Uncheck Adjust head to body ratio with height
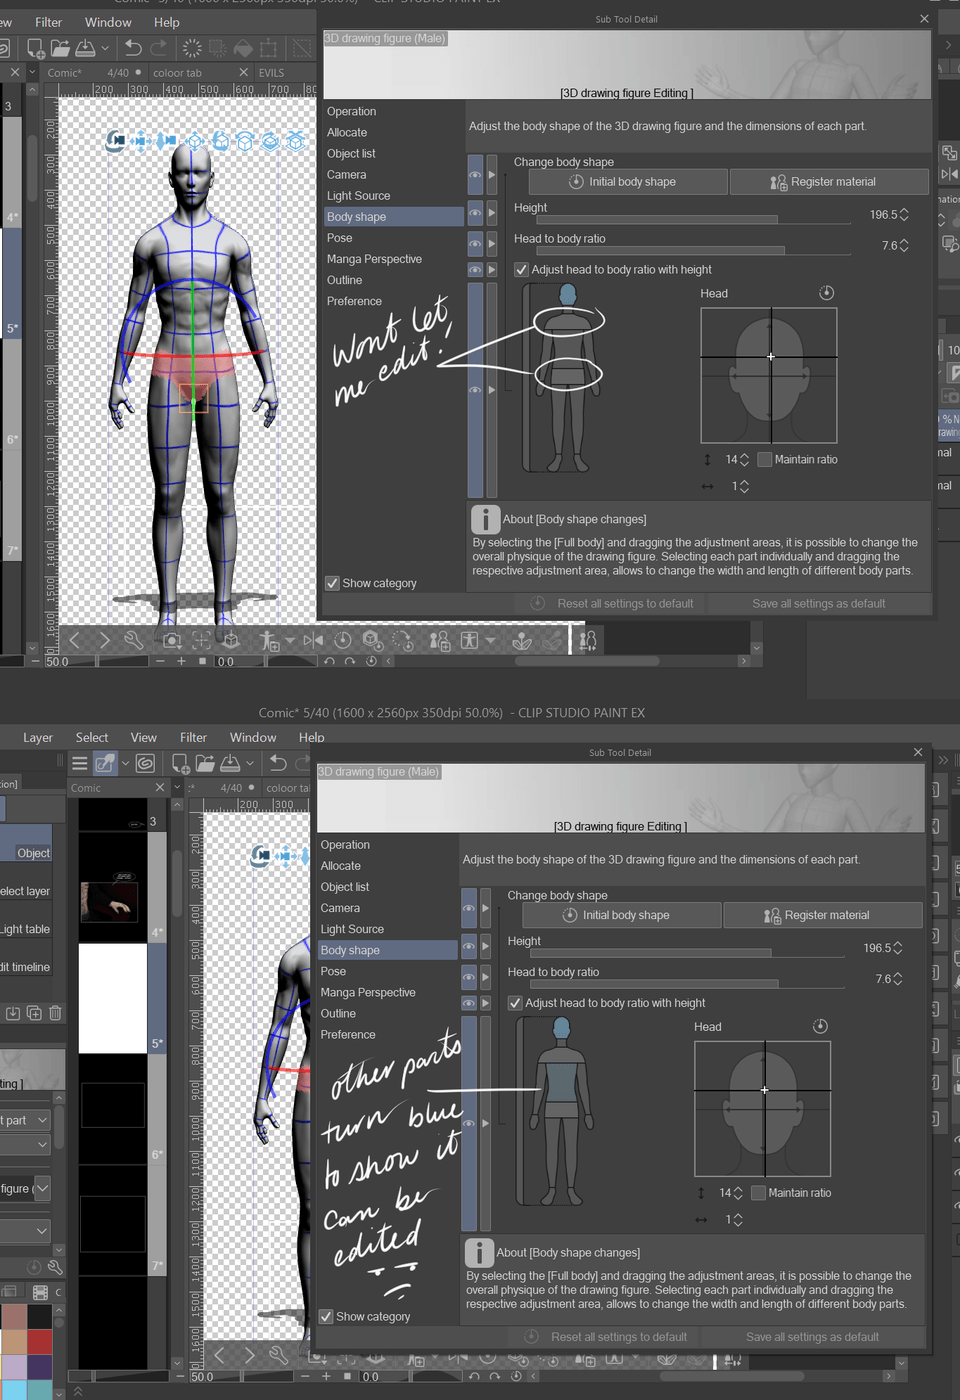 (x=521, y=269)
